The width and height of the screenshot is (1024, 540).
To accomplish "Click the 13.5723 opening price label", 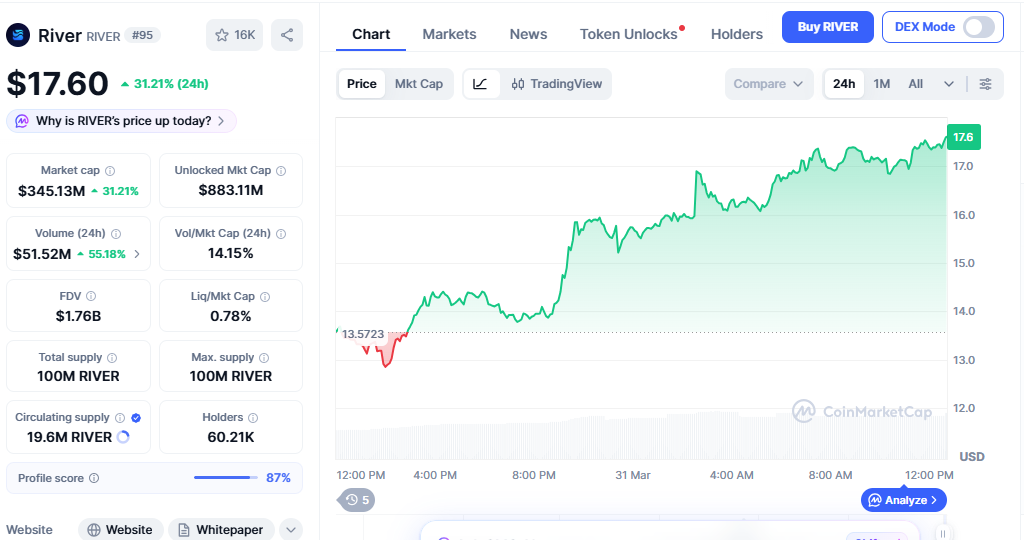I will 363,334.
